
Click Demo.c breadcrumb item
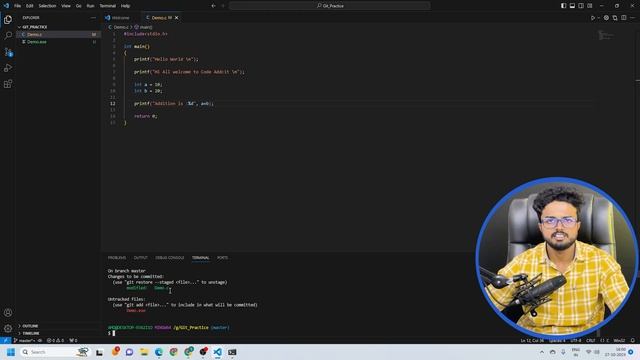coord(119,27)
